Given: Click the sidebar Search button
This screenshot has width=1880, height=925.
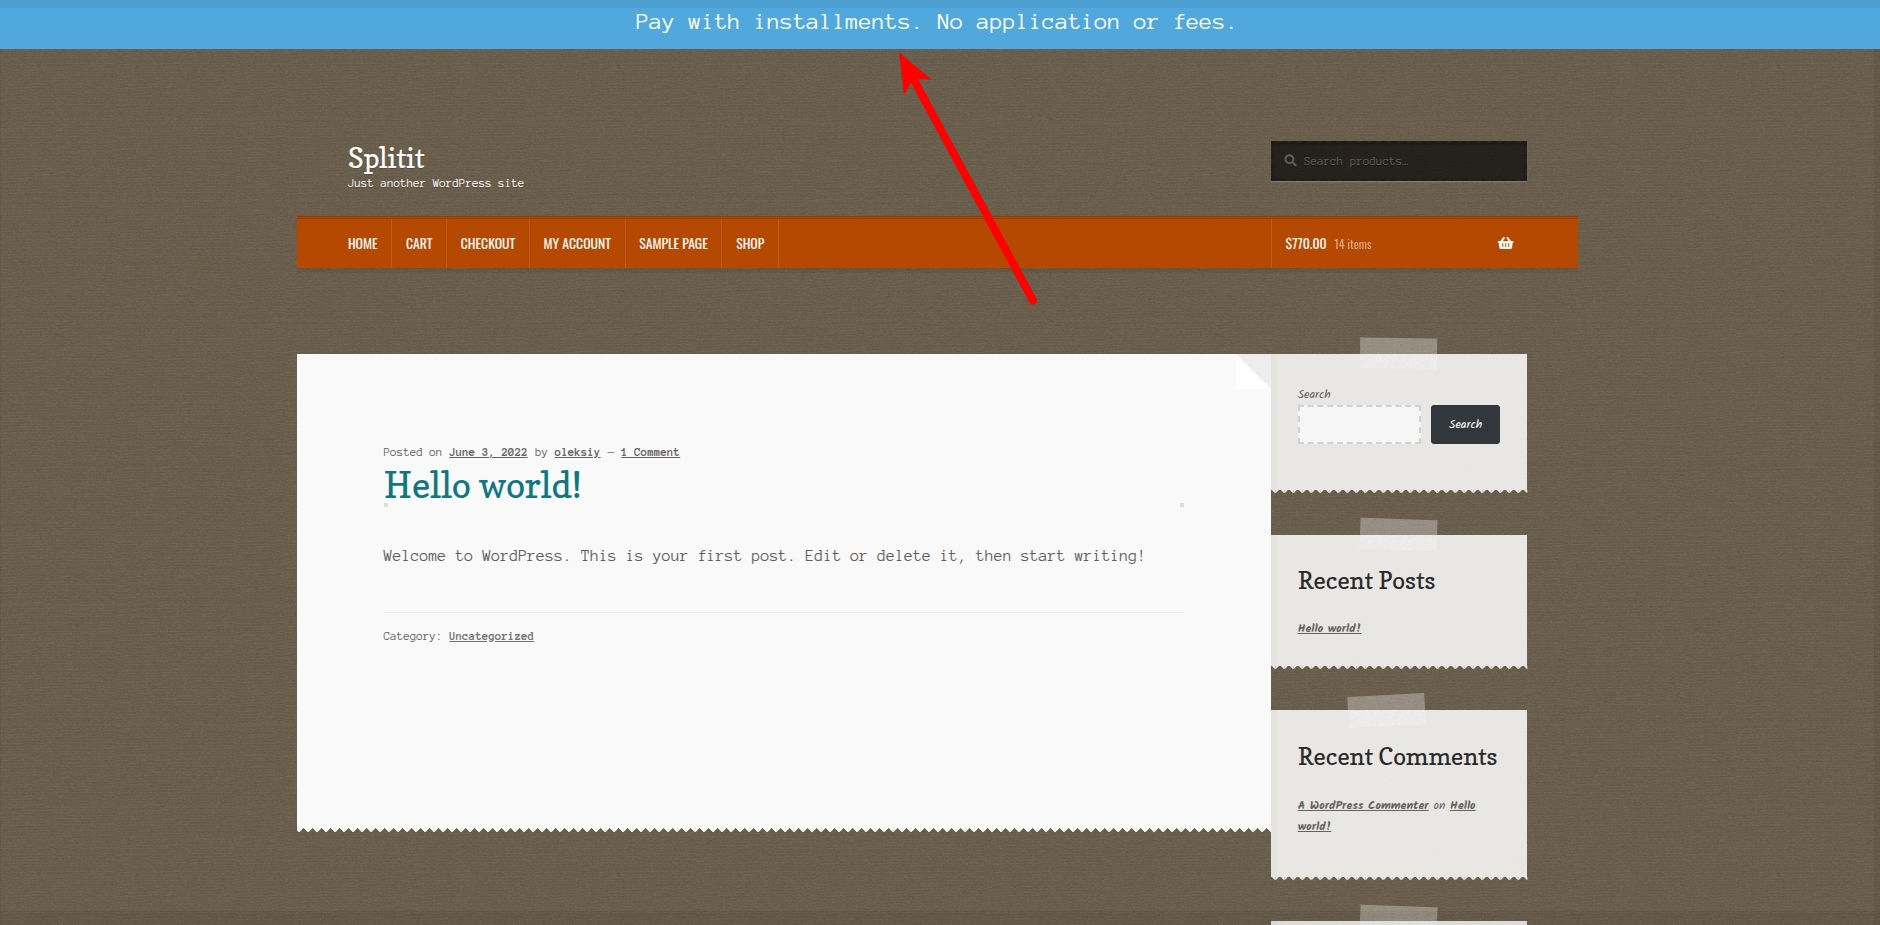Looking at the screenshot, I should click(1465, 424).
